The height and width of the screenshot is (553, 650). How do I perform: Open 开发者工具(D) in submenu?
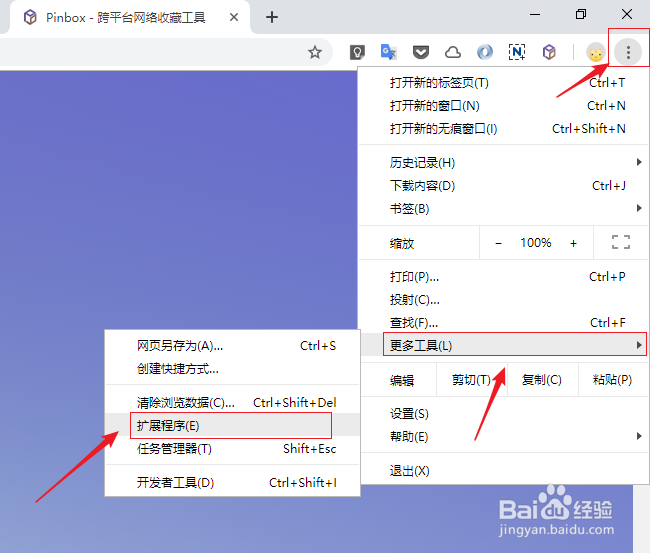coord(232,483)
